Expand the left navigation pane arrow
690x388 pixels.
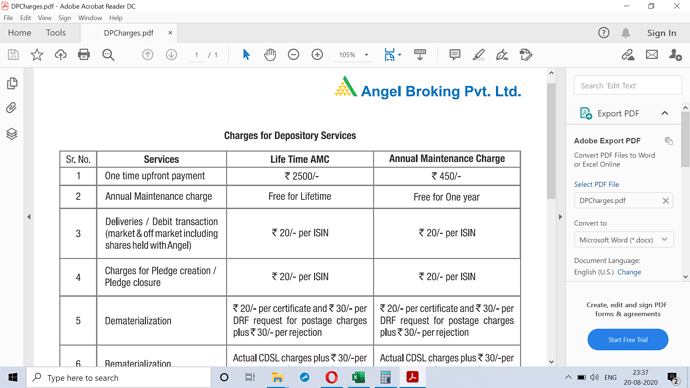pyautogui.click(x=29, y=216)
